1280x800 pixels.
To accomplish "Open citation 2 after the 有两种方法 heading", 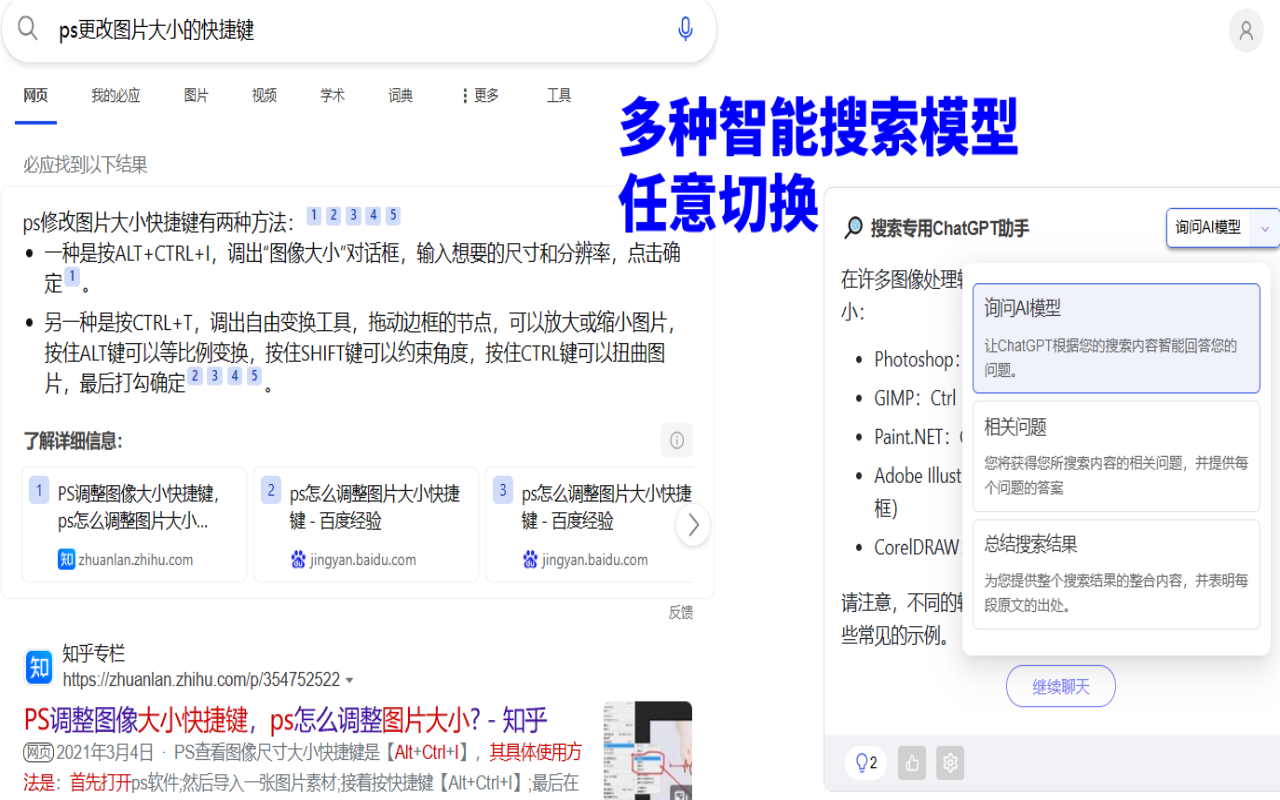I will [x=334, y=215].
